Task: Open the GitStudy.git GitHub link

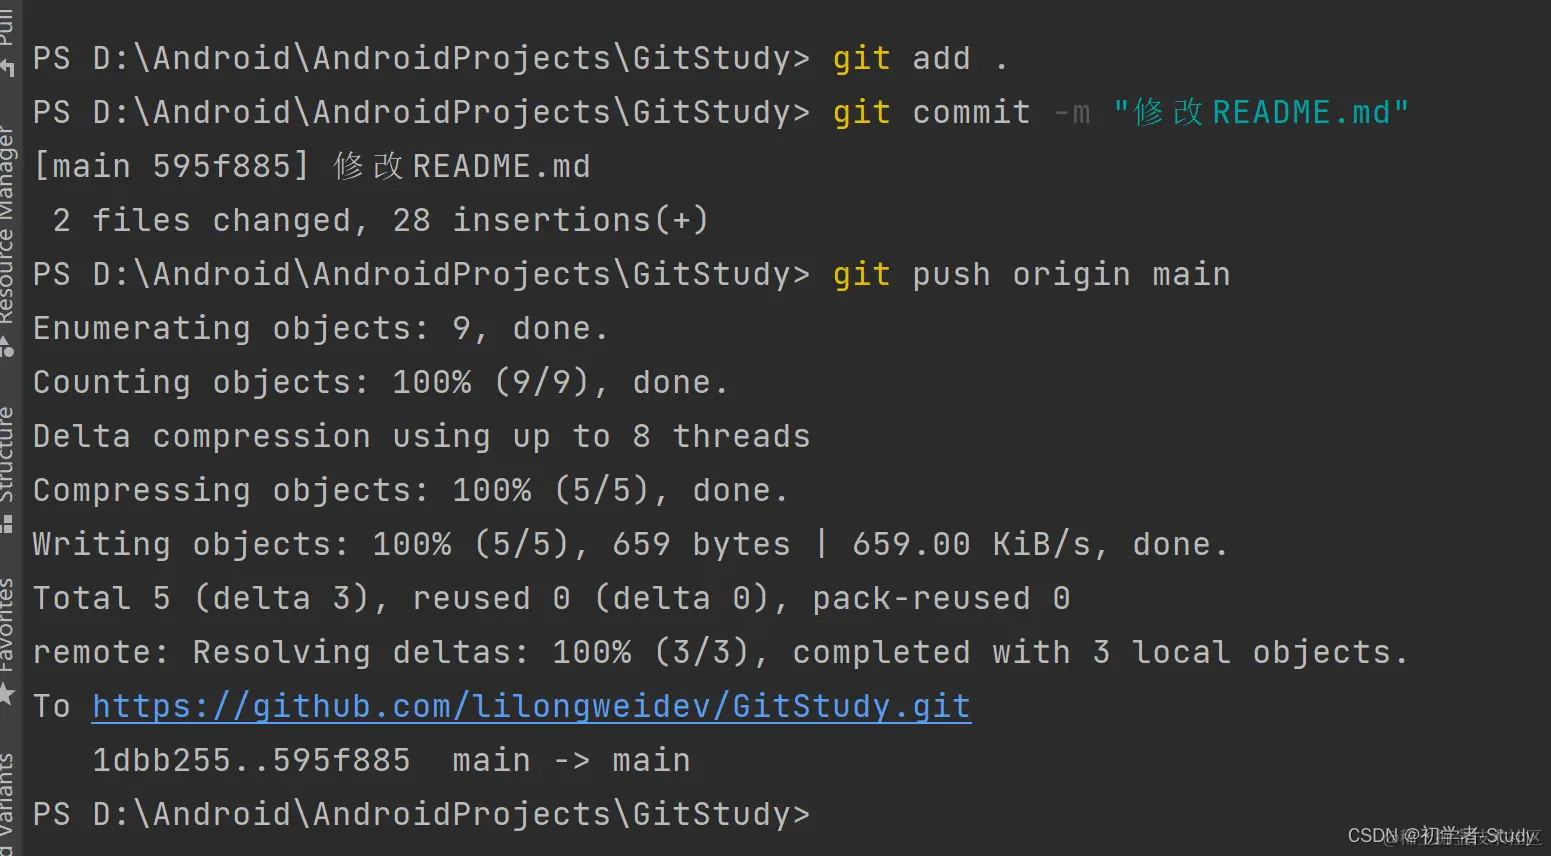Action: (x=531, y=707)
